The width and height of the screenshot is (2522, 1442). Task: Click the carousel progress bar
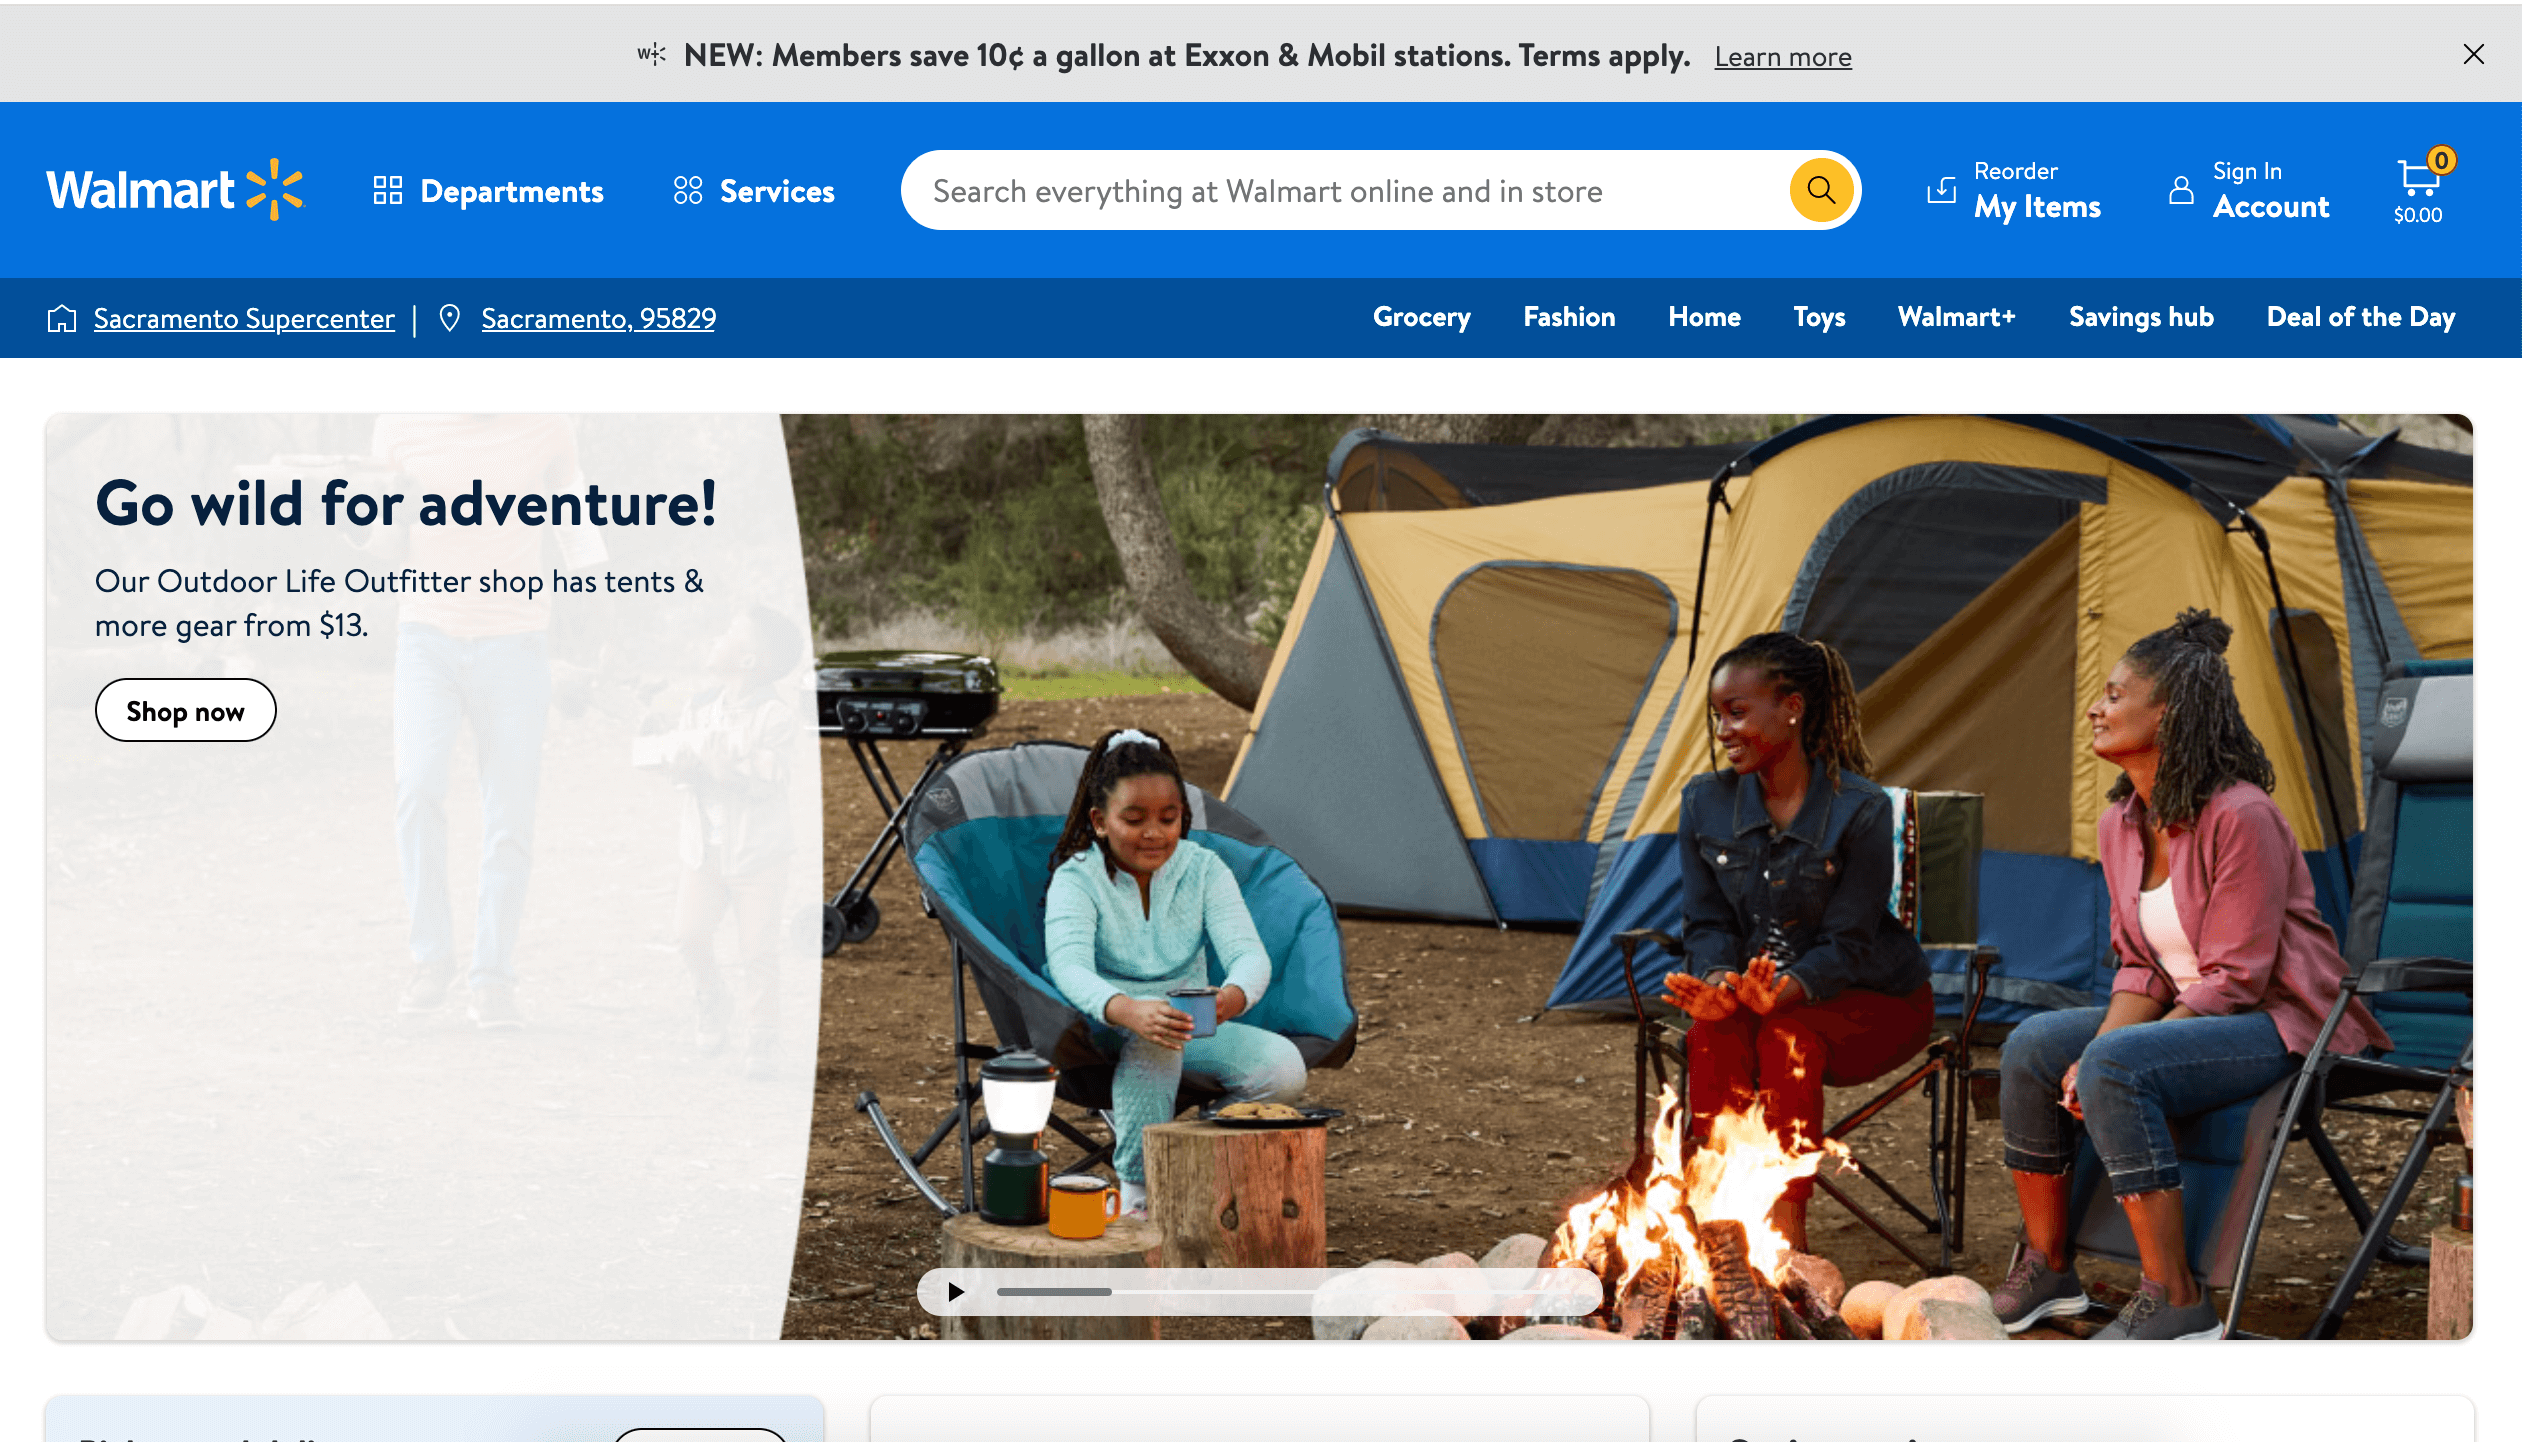pos(1290,1292)
